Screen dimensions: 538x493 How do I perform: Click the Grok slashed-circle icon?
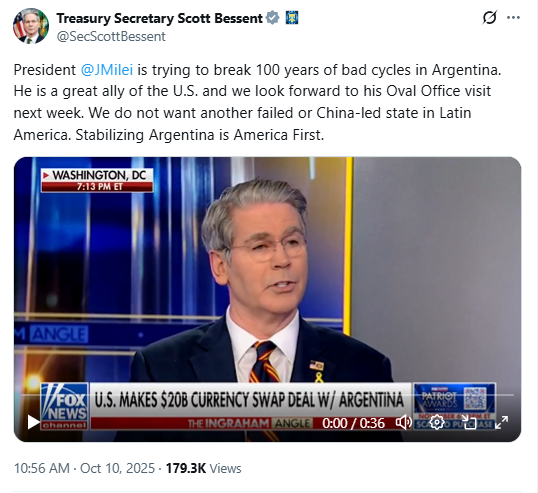(x=489, y=17)
